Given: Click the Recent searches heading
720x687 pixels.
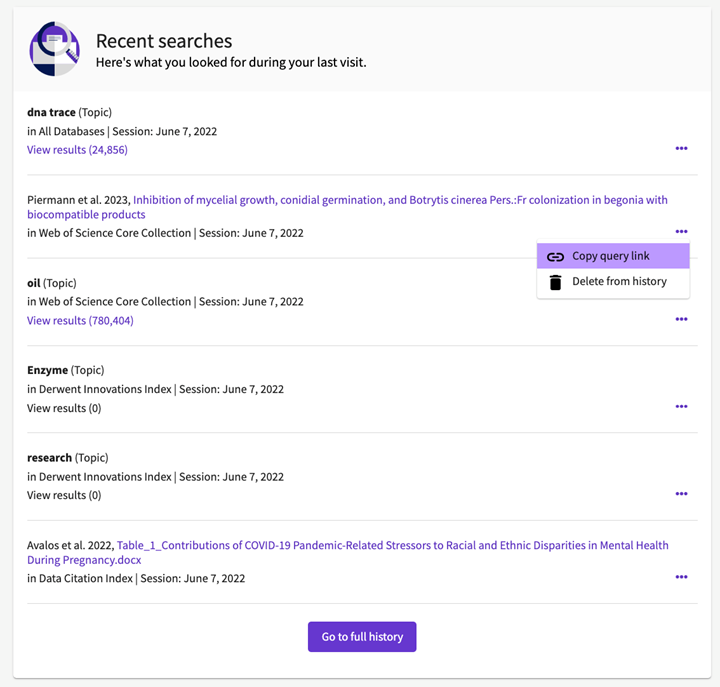Looking at the screenshot, I should [x=164, y=41].
